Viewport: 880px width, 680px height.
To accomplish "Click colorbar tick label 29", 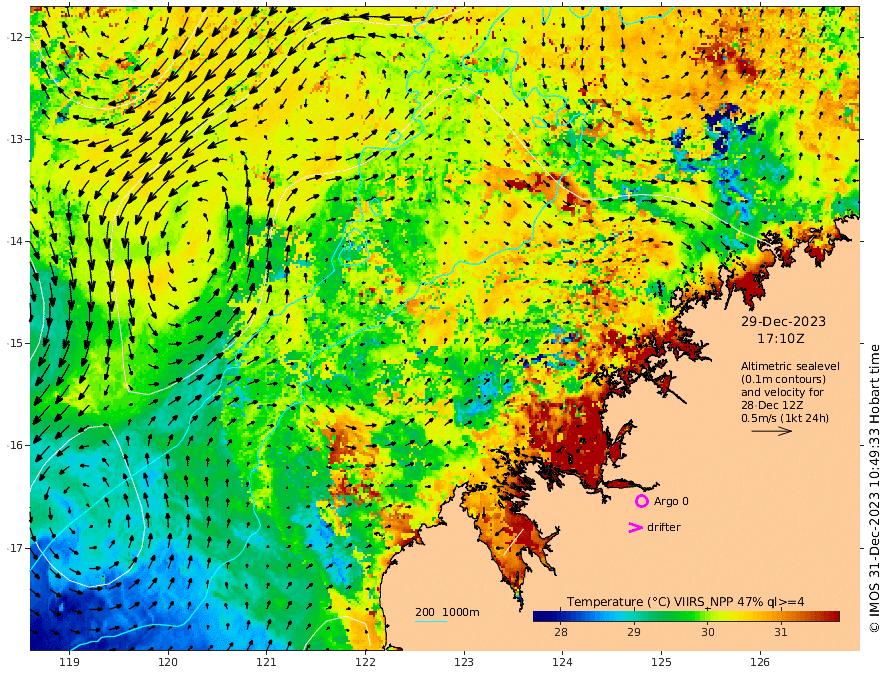I will click(x=634, y=632).
